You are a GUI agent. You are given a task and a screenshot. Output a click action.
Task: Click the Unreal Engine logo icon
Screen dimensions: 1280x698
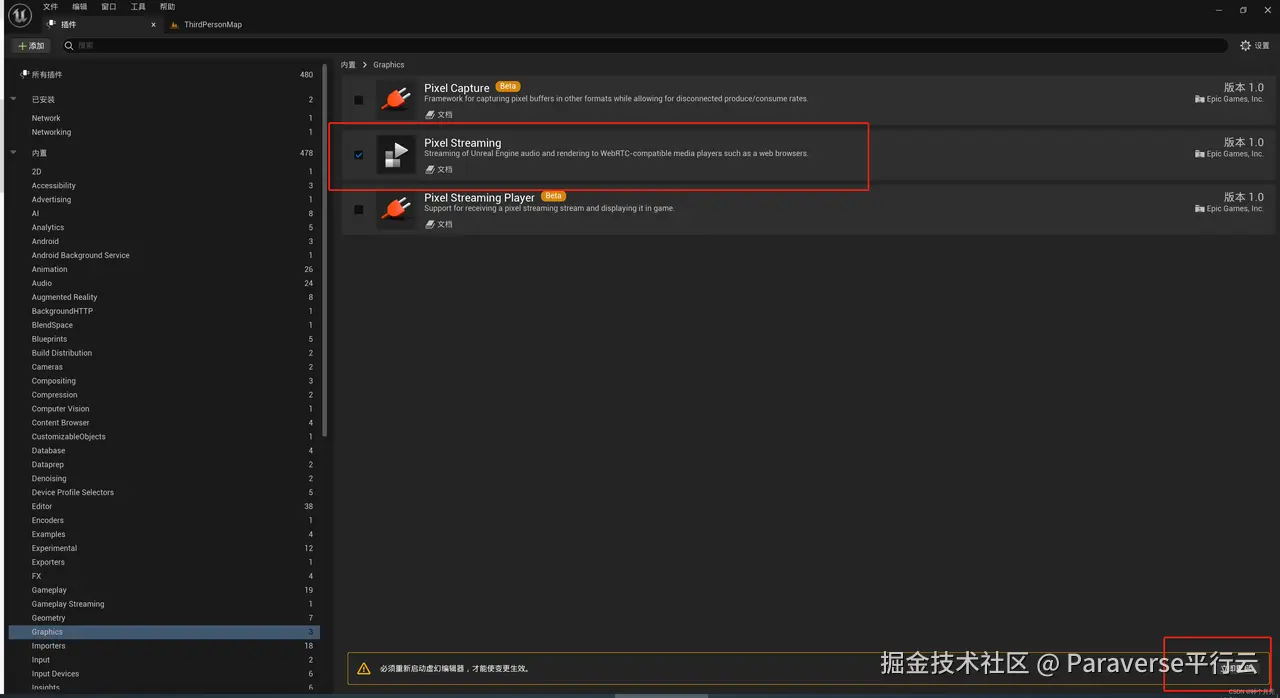point(20,15)
